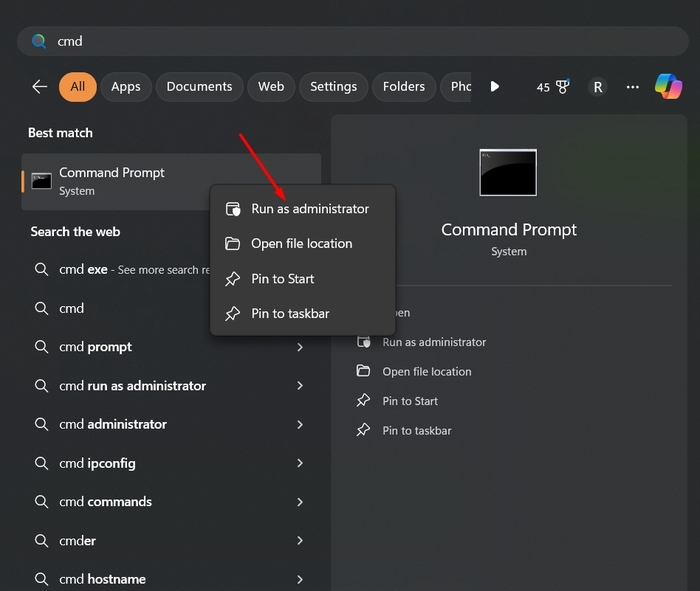Open the R account profile button
Viewport: 700px width, 591px height.
[598, 87]
